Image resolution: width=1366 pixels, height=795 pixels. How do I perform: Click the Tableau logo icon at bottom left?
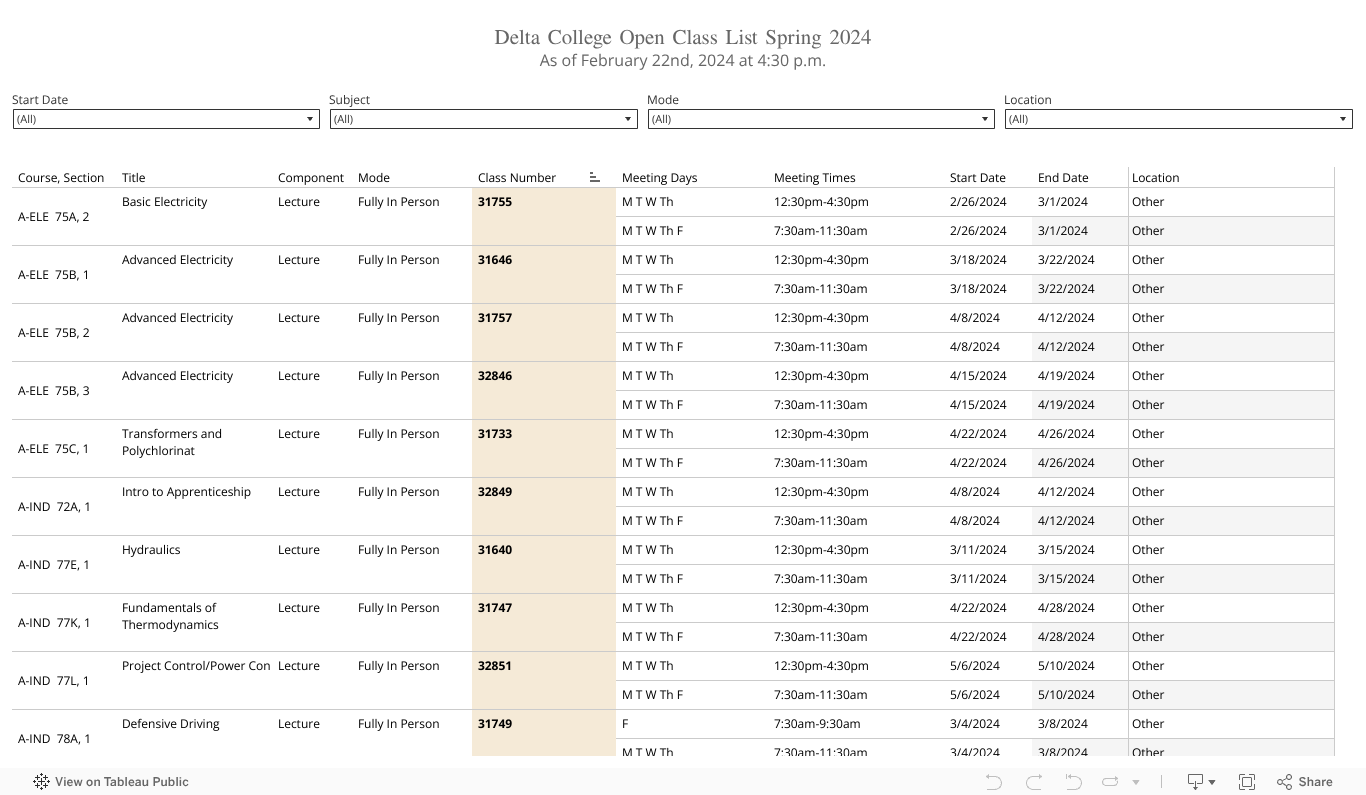[41, 782]
